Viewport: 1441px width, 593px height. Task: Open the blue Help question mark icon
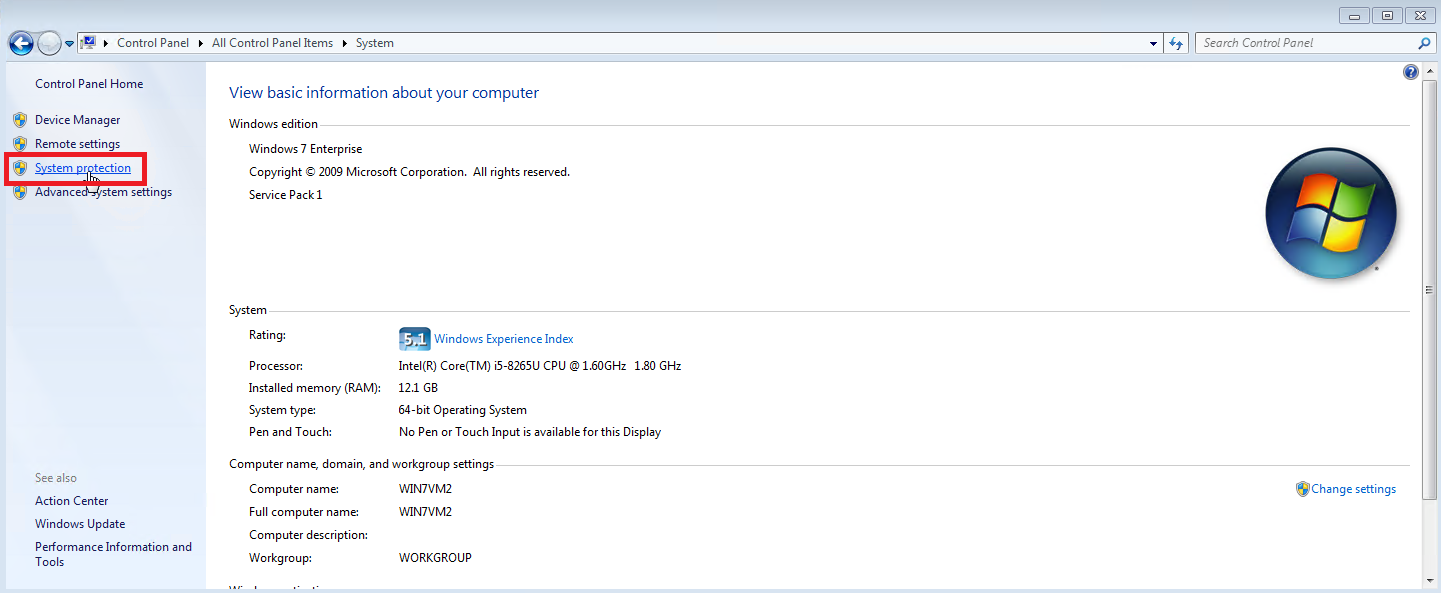pos(1411,72)
